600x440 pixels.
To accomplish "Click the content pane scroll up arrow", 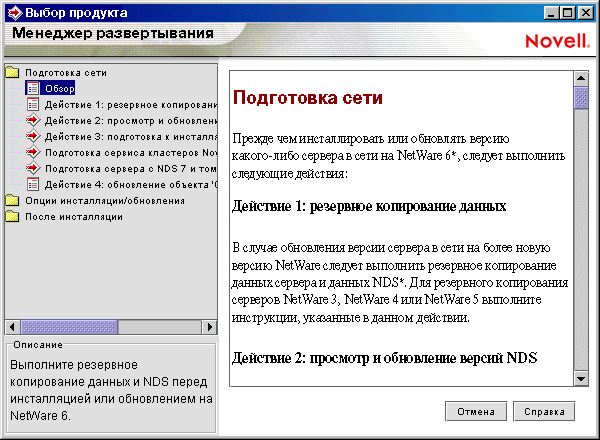I will point(581,78).
